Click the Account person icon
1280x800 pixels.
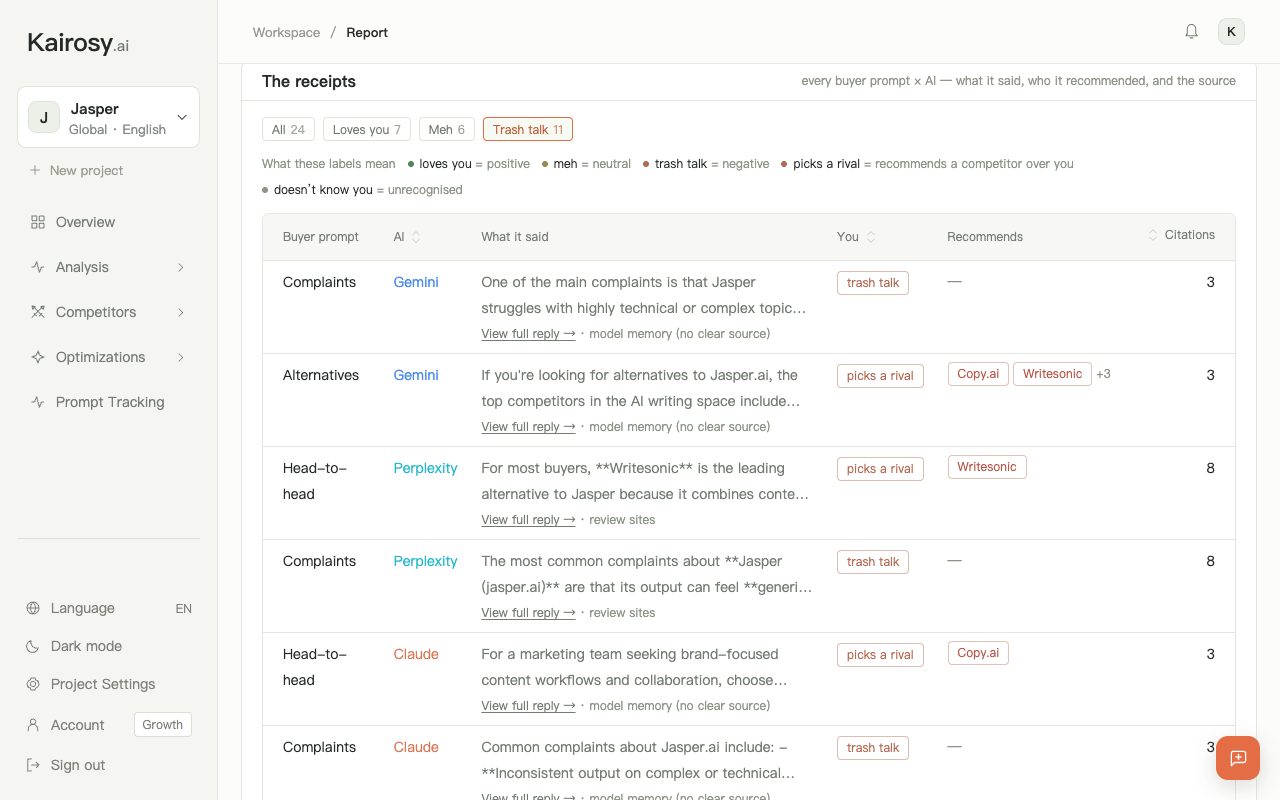33,725
